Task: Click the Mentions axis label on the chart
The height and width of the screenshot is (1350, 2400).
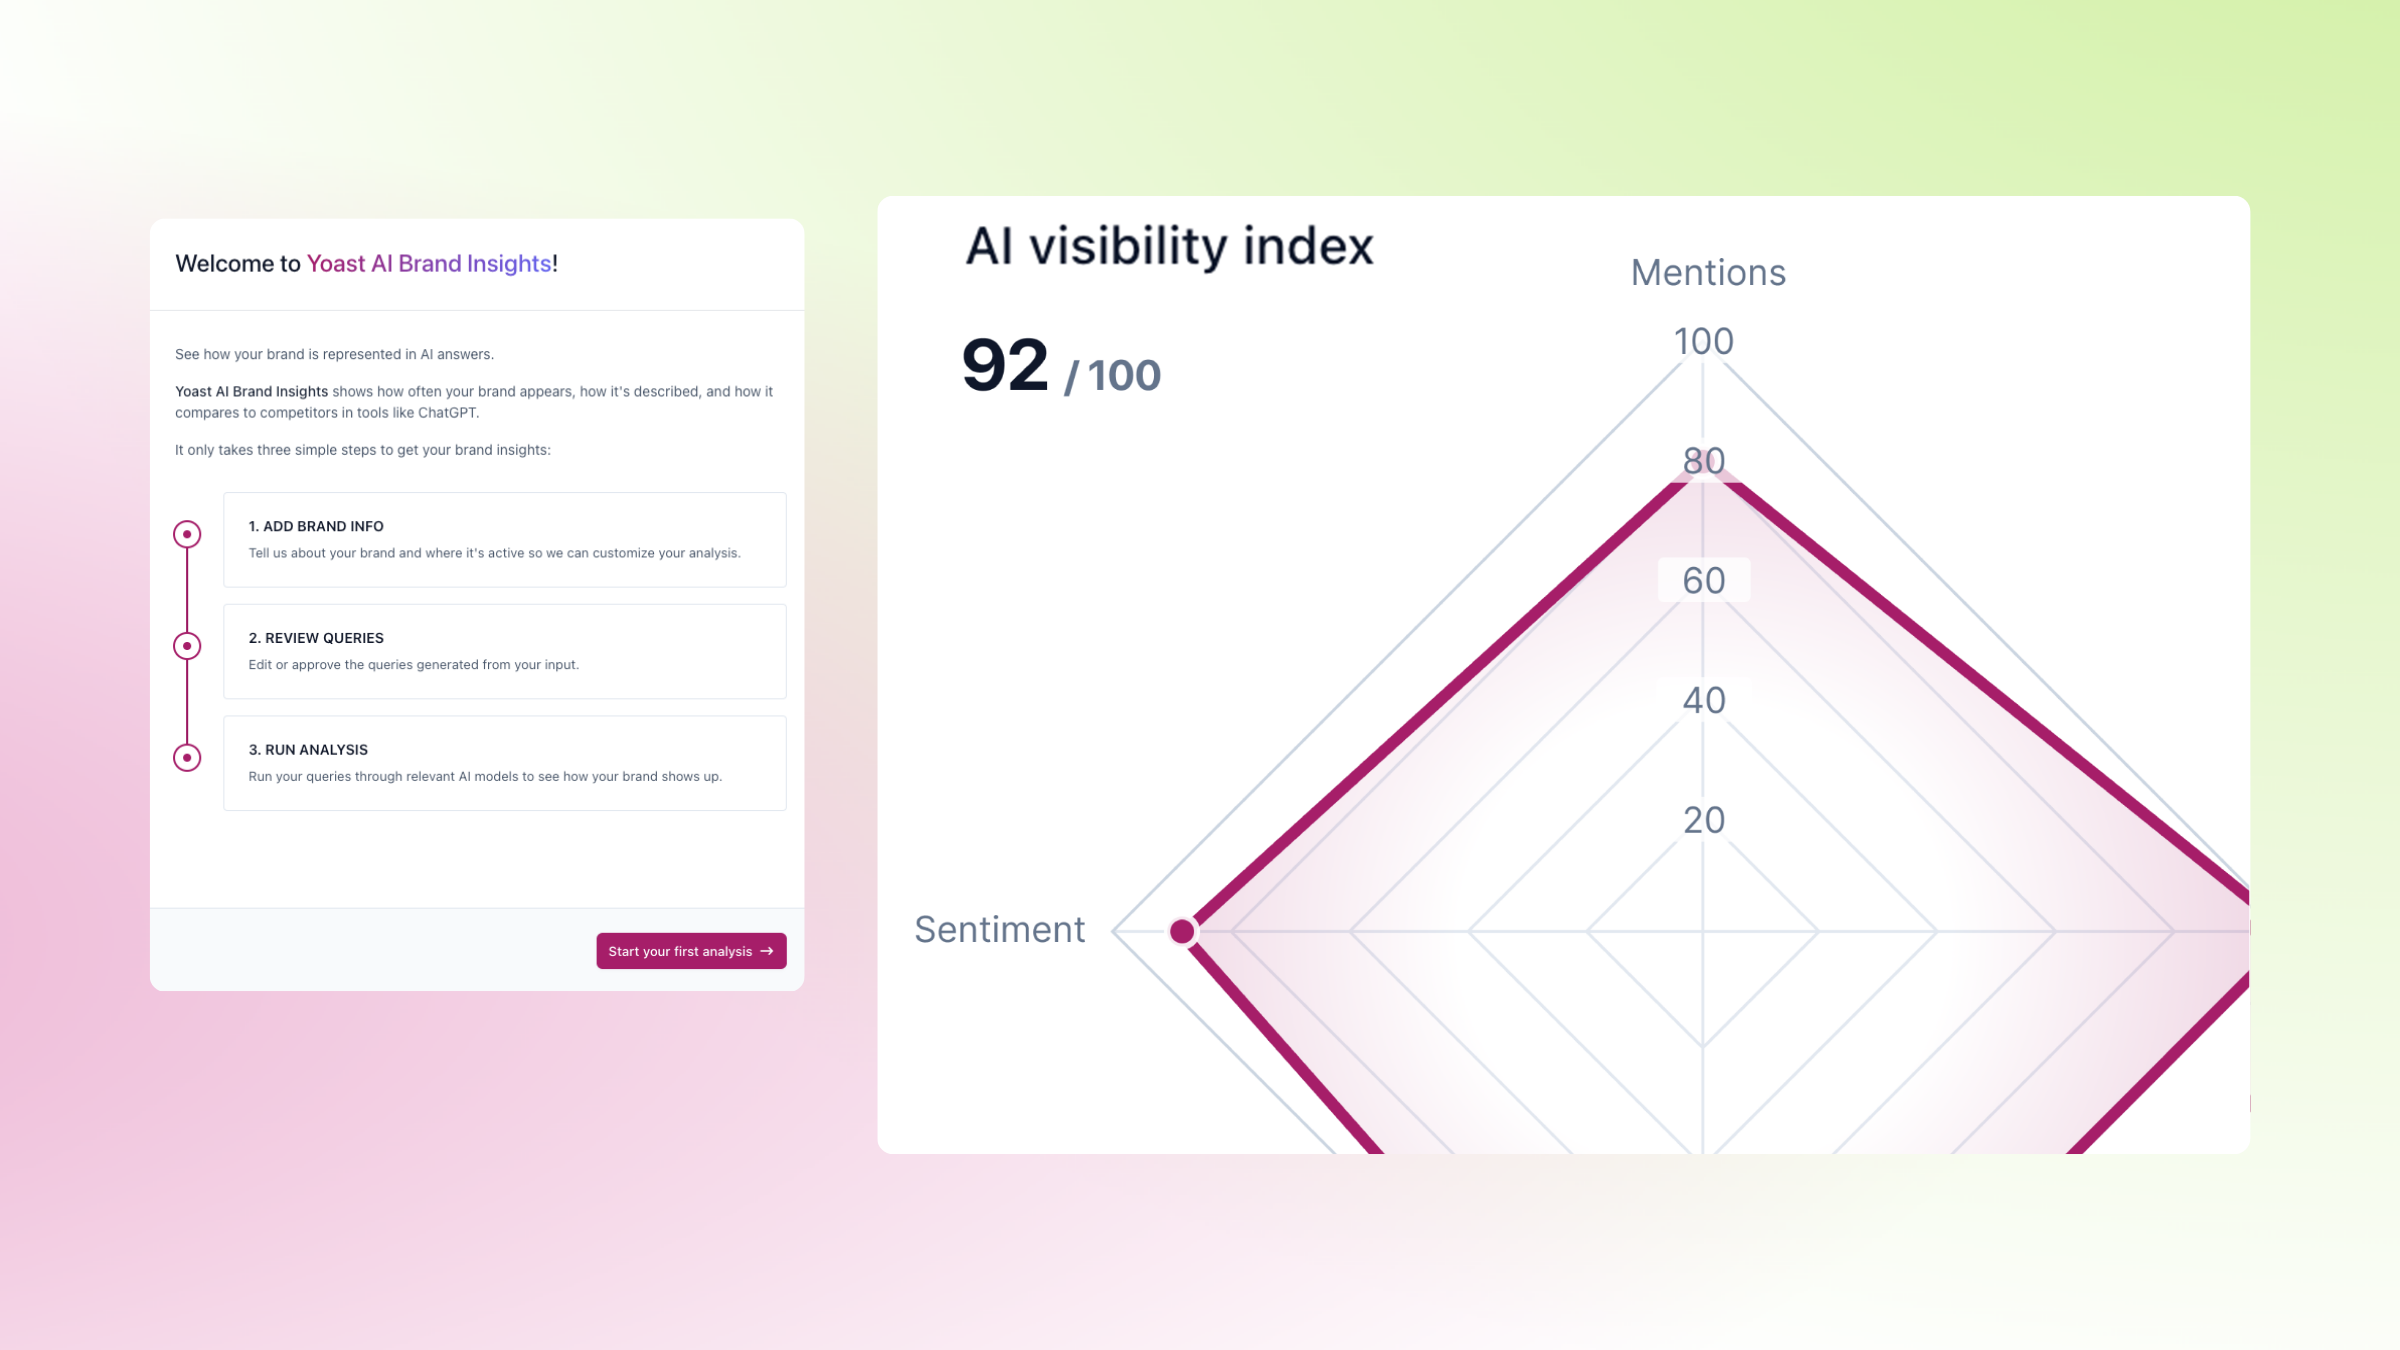Action: coord(1708,273)
